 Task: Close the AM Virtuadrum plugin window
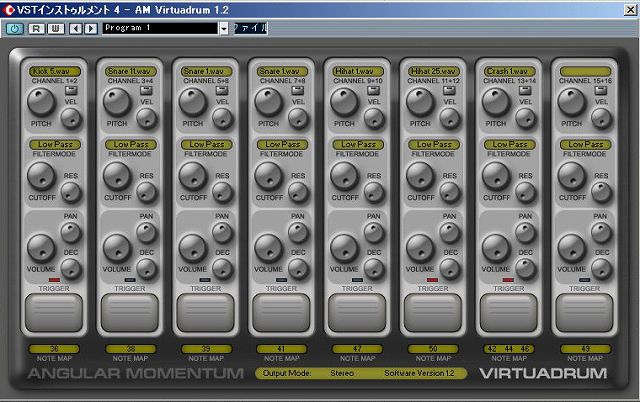(631, 9)
